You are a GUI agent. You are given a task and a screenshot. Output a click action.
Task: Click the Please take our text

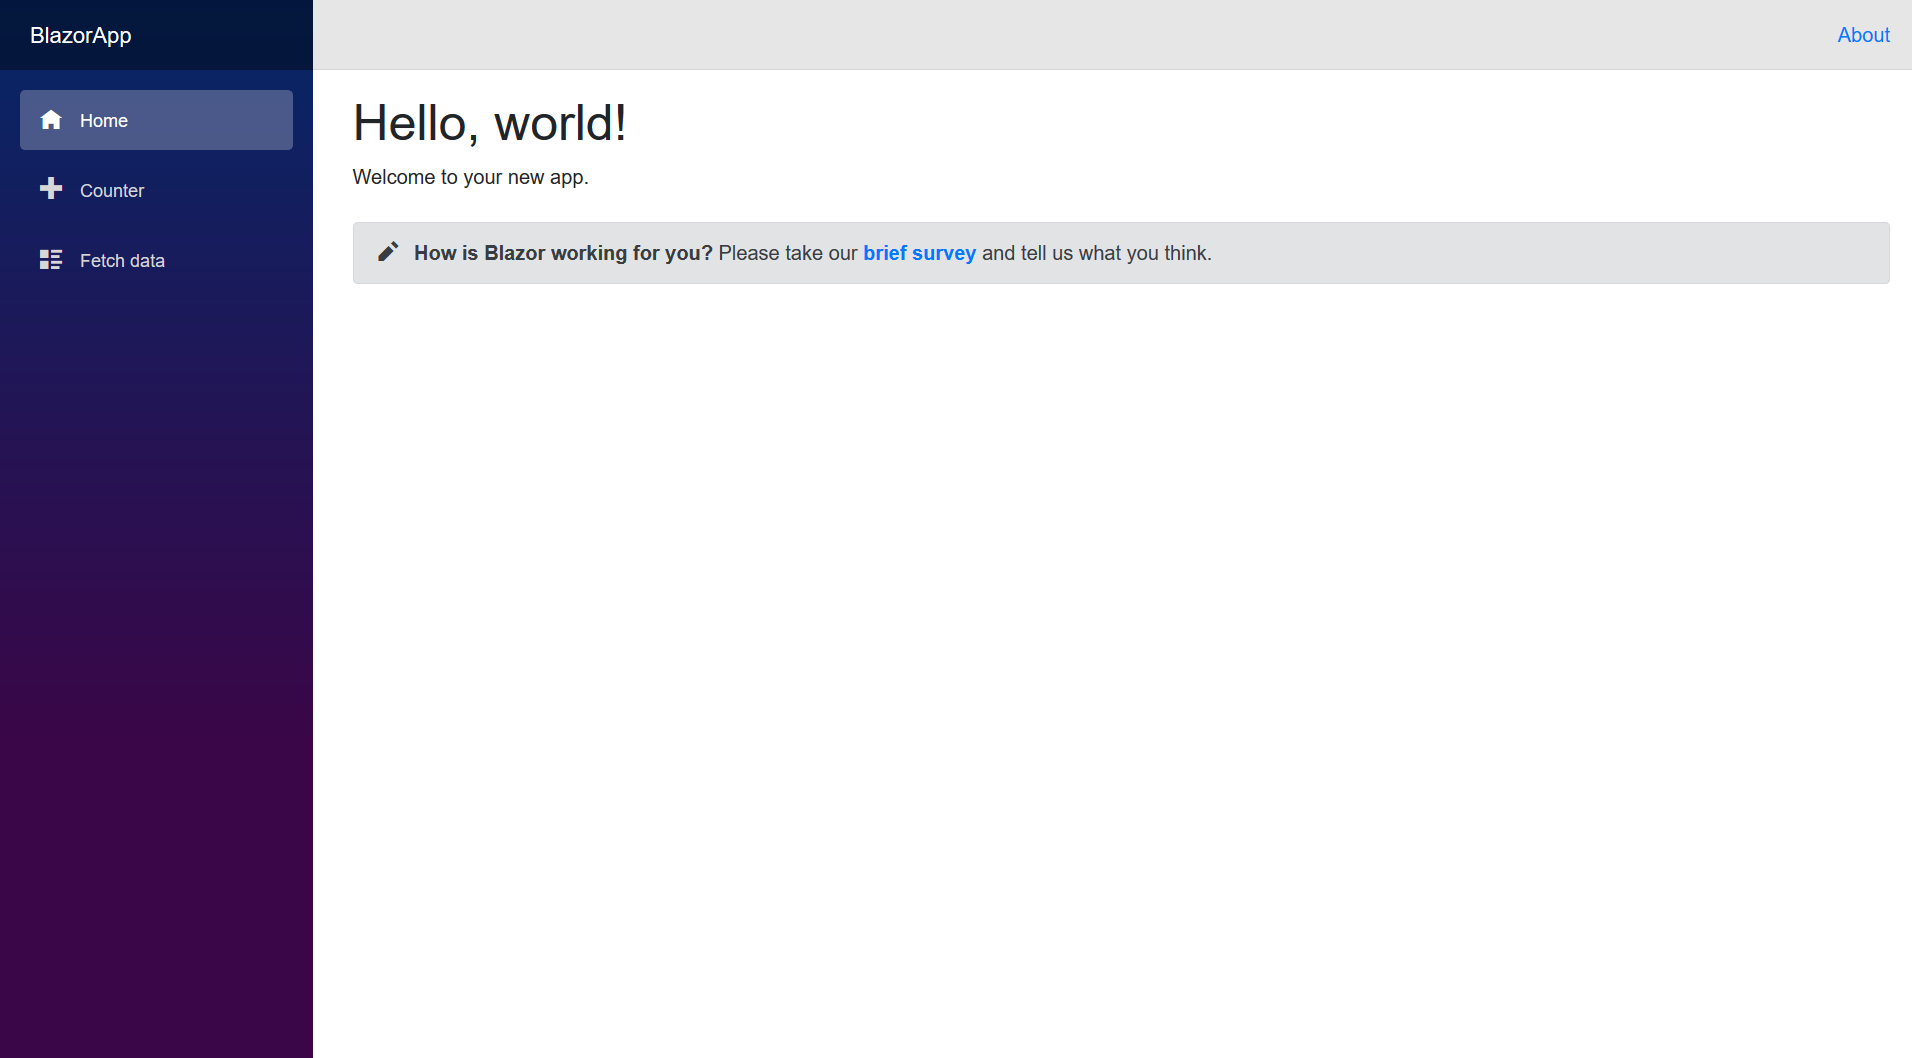(788, 253)
